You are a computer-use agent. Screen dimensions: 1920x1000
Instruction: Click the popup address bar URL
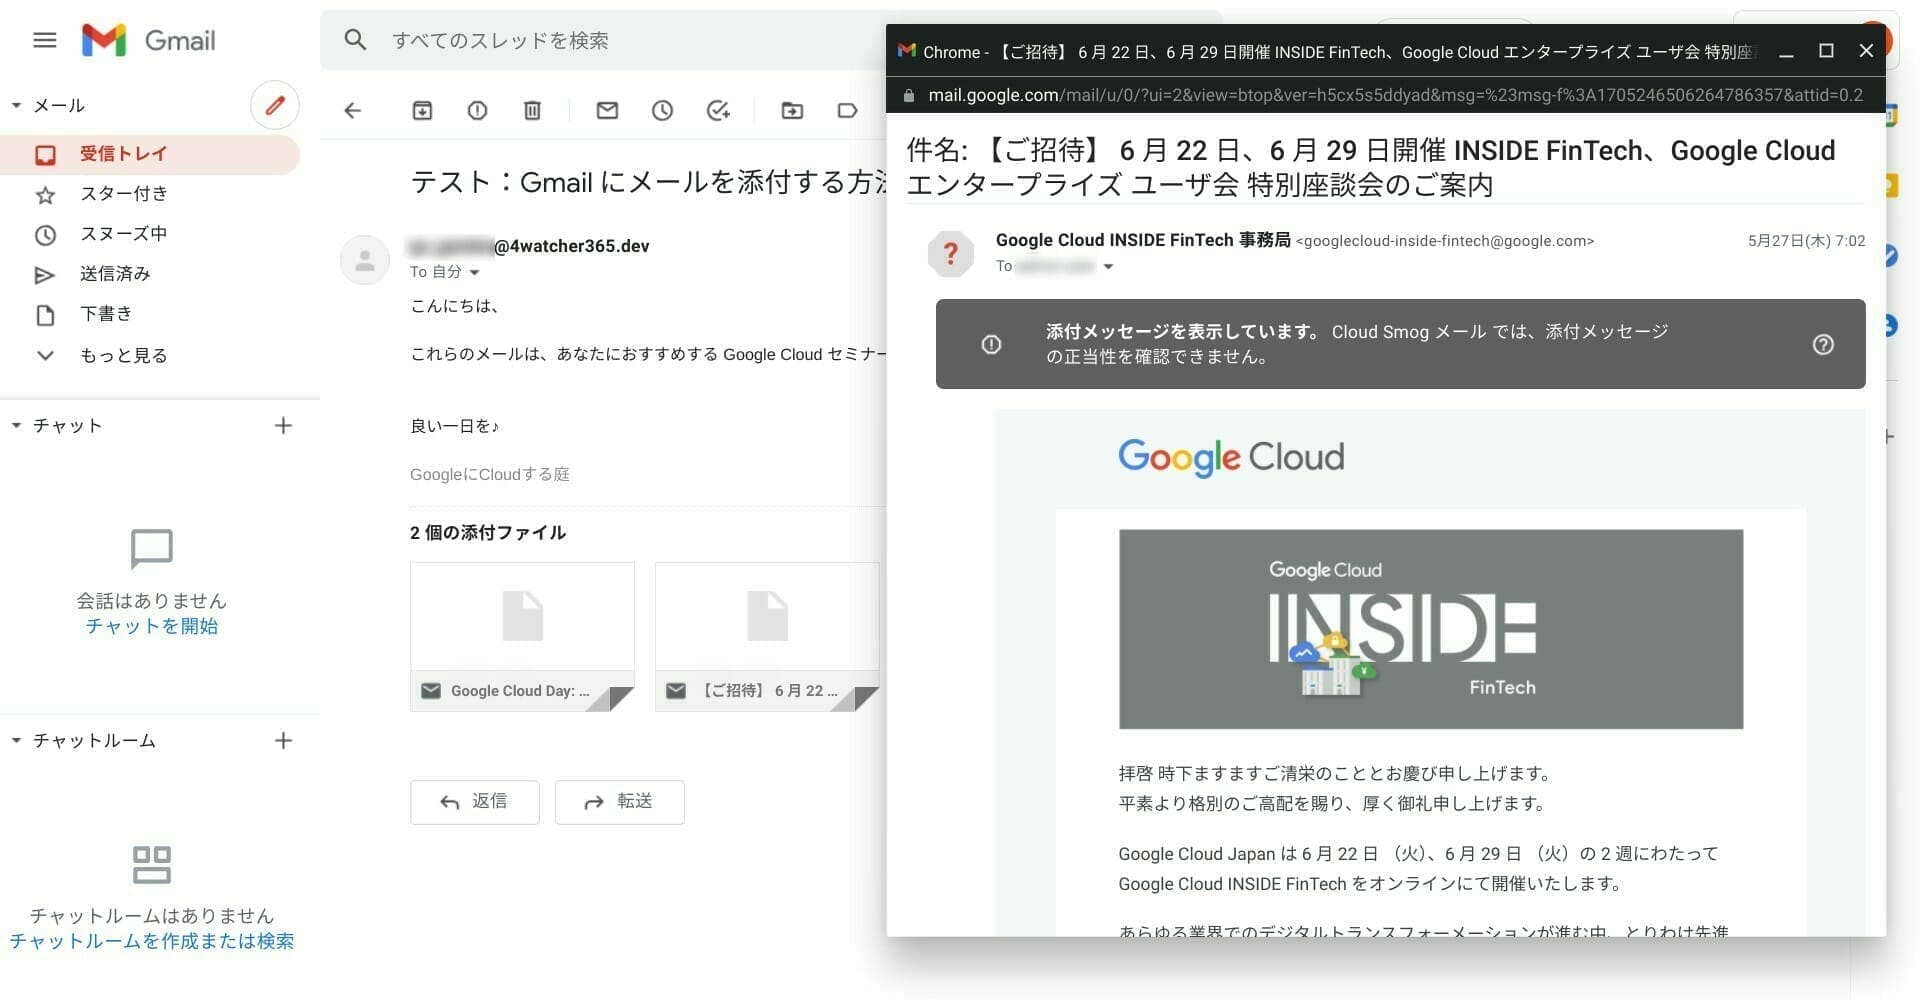pyautogui.click(x=1395, y=95)
